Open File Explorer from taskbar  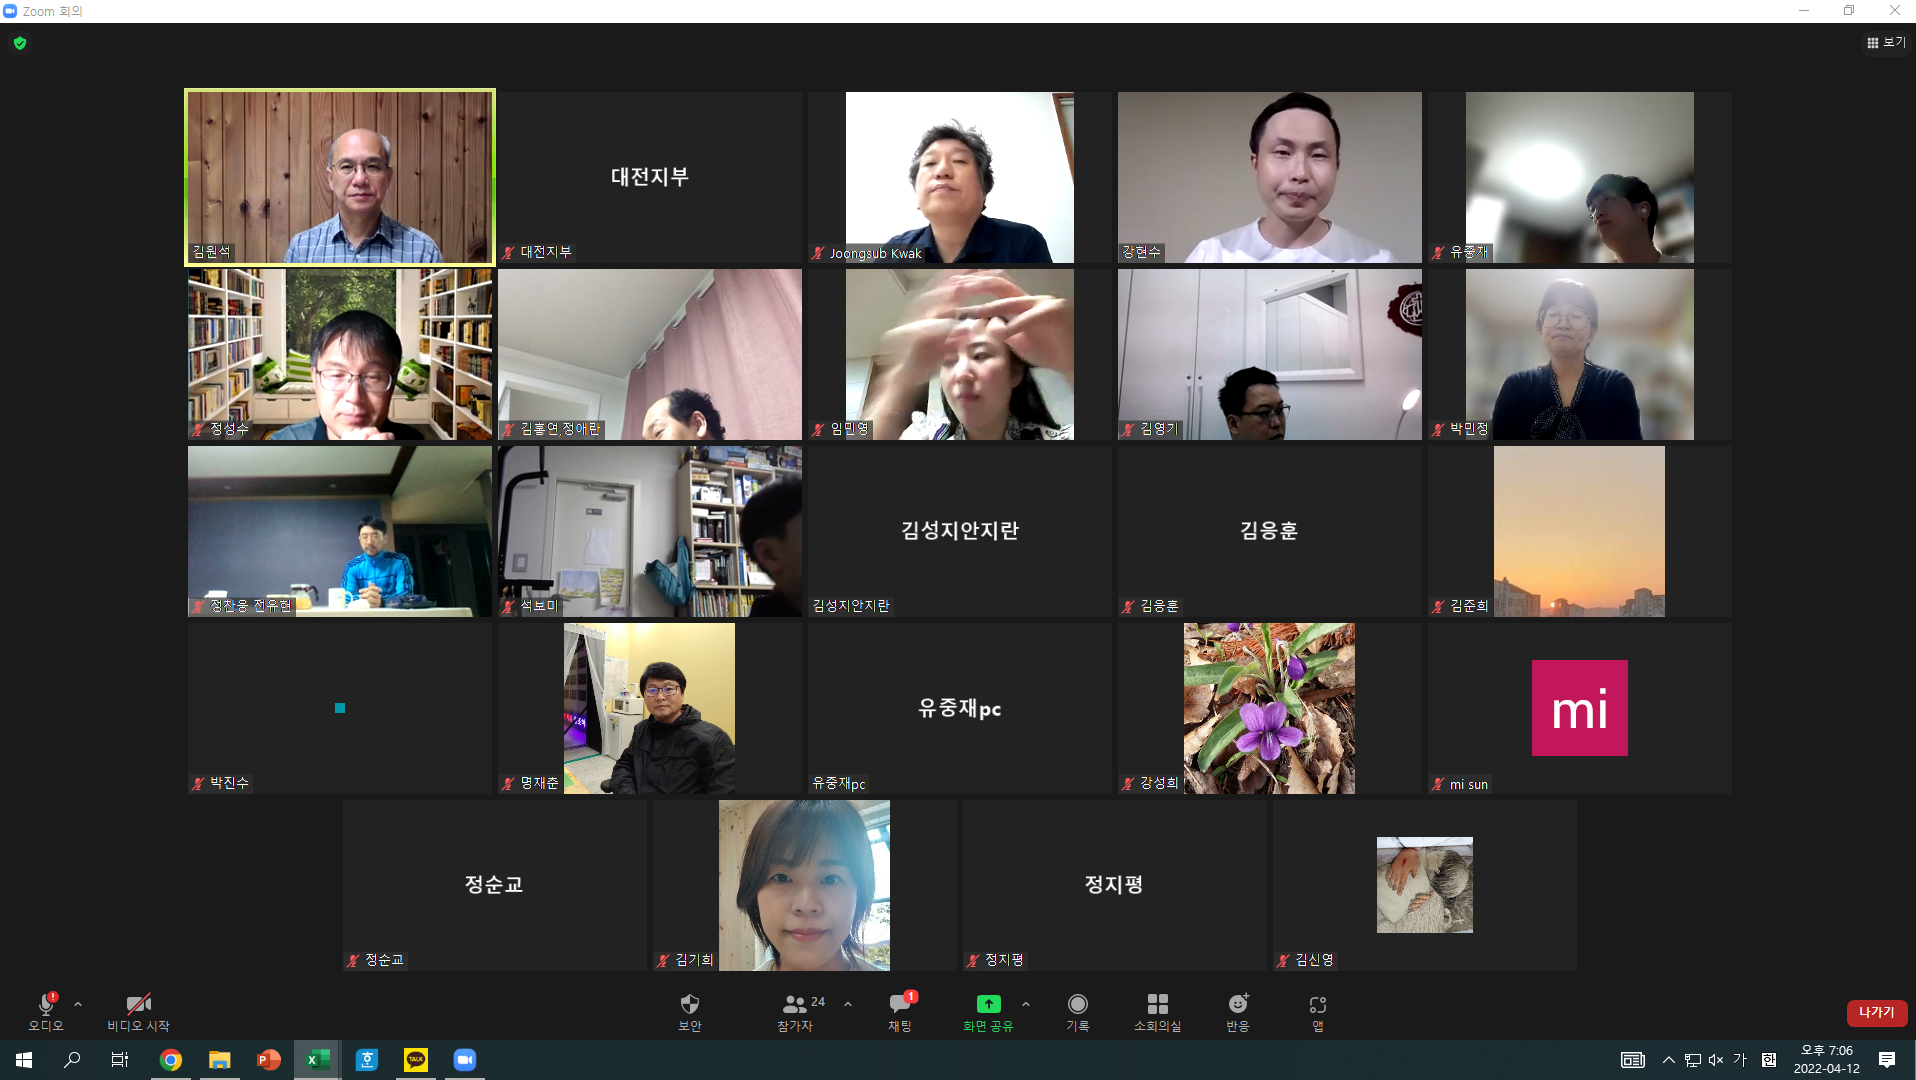220,1060
